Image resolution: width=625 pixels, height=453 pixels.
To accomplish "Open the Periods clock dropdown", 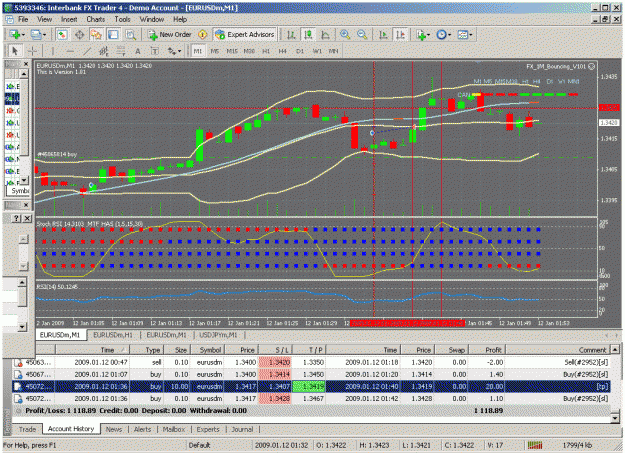I will [443, 35].
